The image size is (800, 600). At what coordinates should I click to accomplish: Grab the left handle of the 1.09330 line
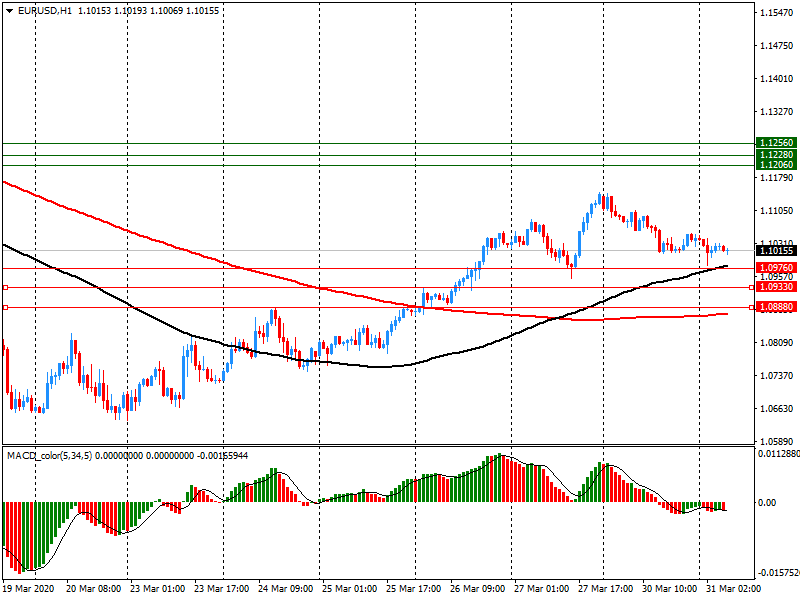tap(6, 288)
